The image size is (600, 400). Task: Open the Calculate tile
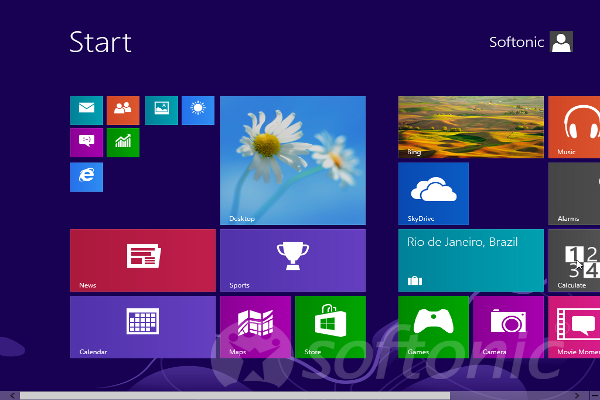pyautogui.click(x=574, y=260)
